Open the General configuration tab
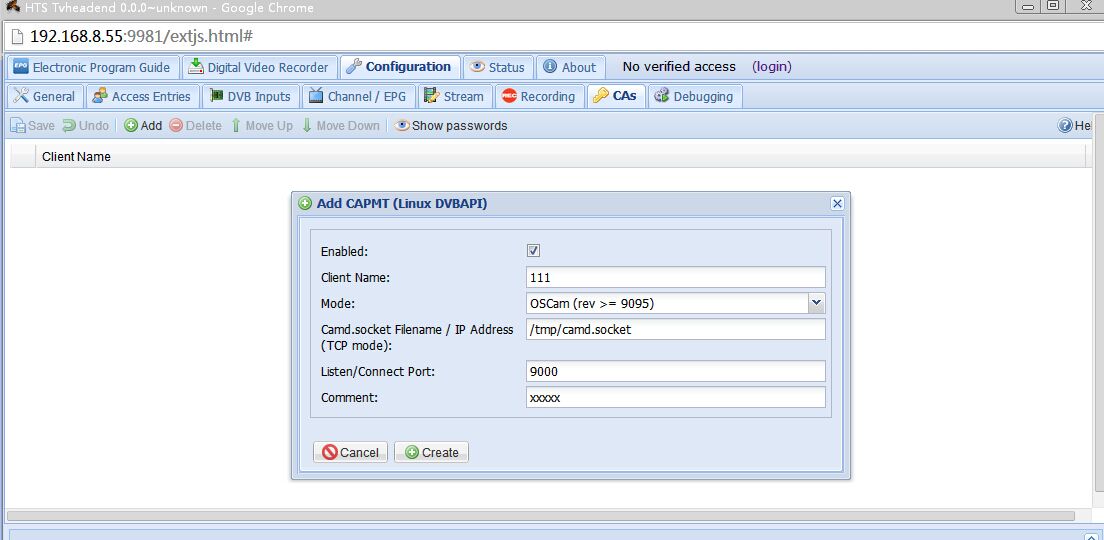 point(44,96)
